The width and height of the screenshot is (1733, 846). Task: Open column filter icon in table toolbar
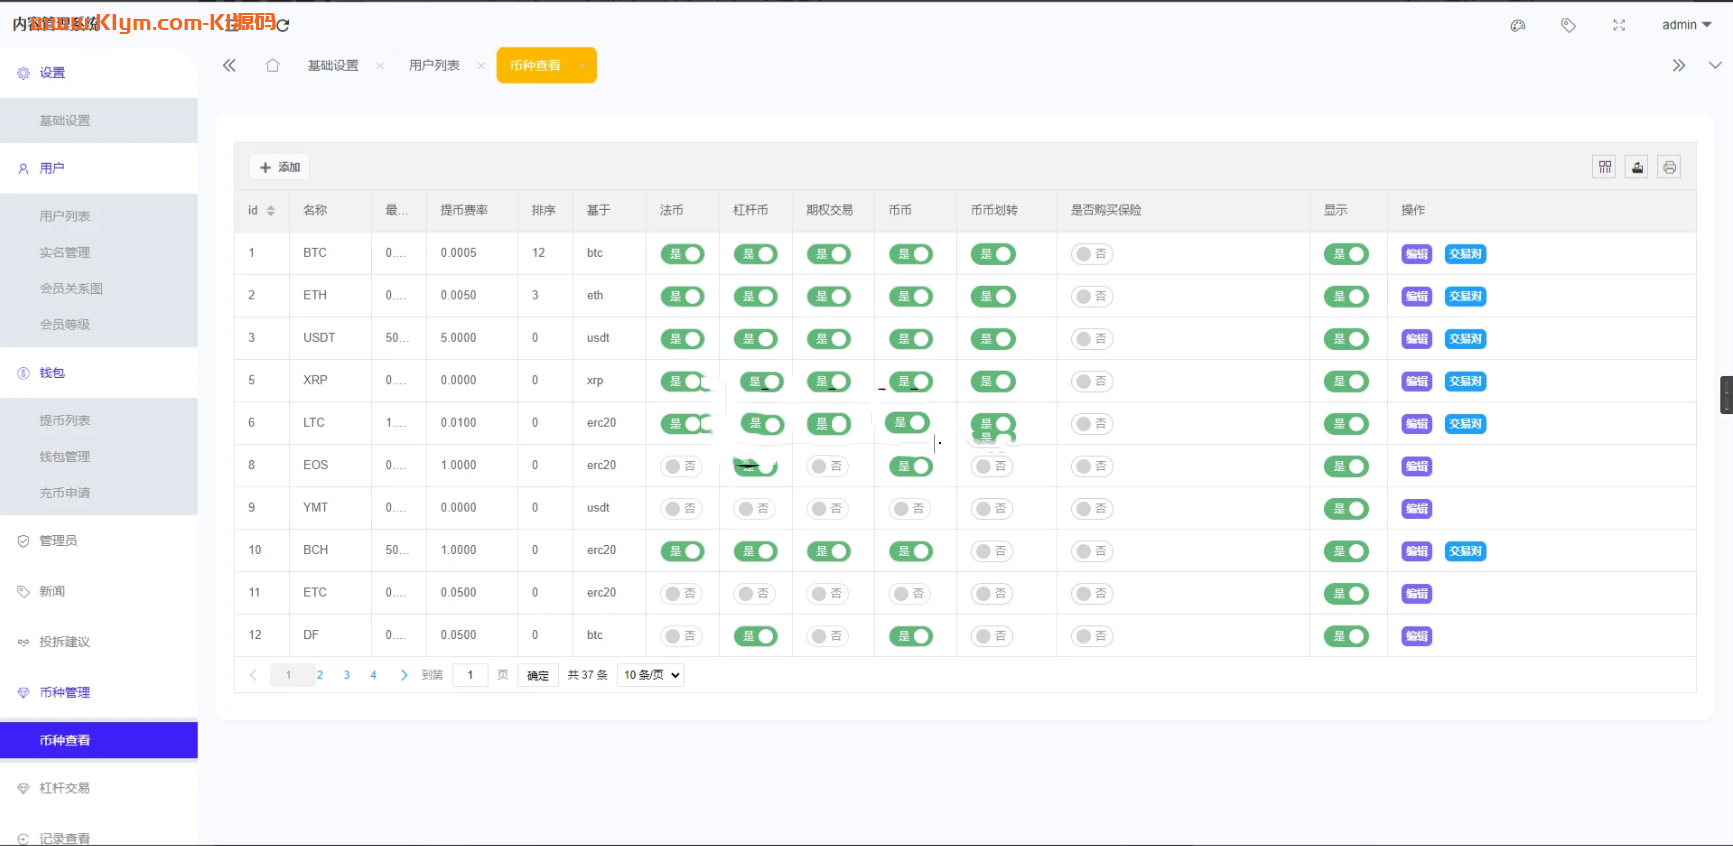pyautogui.click(x=1604, y=167)
